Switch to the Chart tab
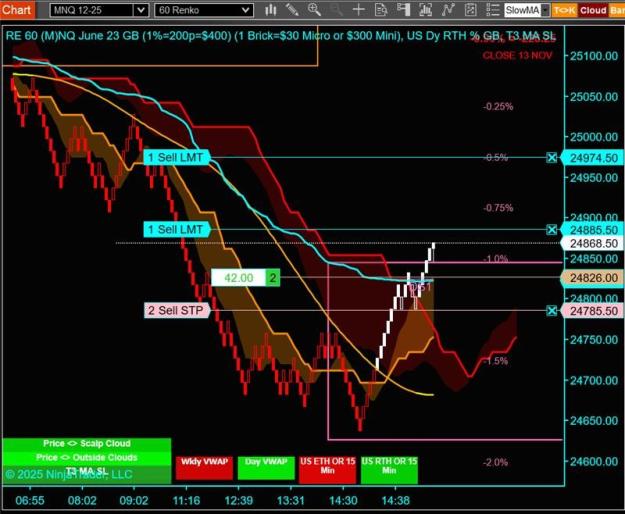This screenshot has height=514, width=625. [17, 10]
